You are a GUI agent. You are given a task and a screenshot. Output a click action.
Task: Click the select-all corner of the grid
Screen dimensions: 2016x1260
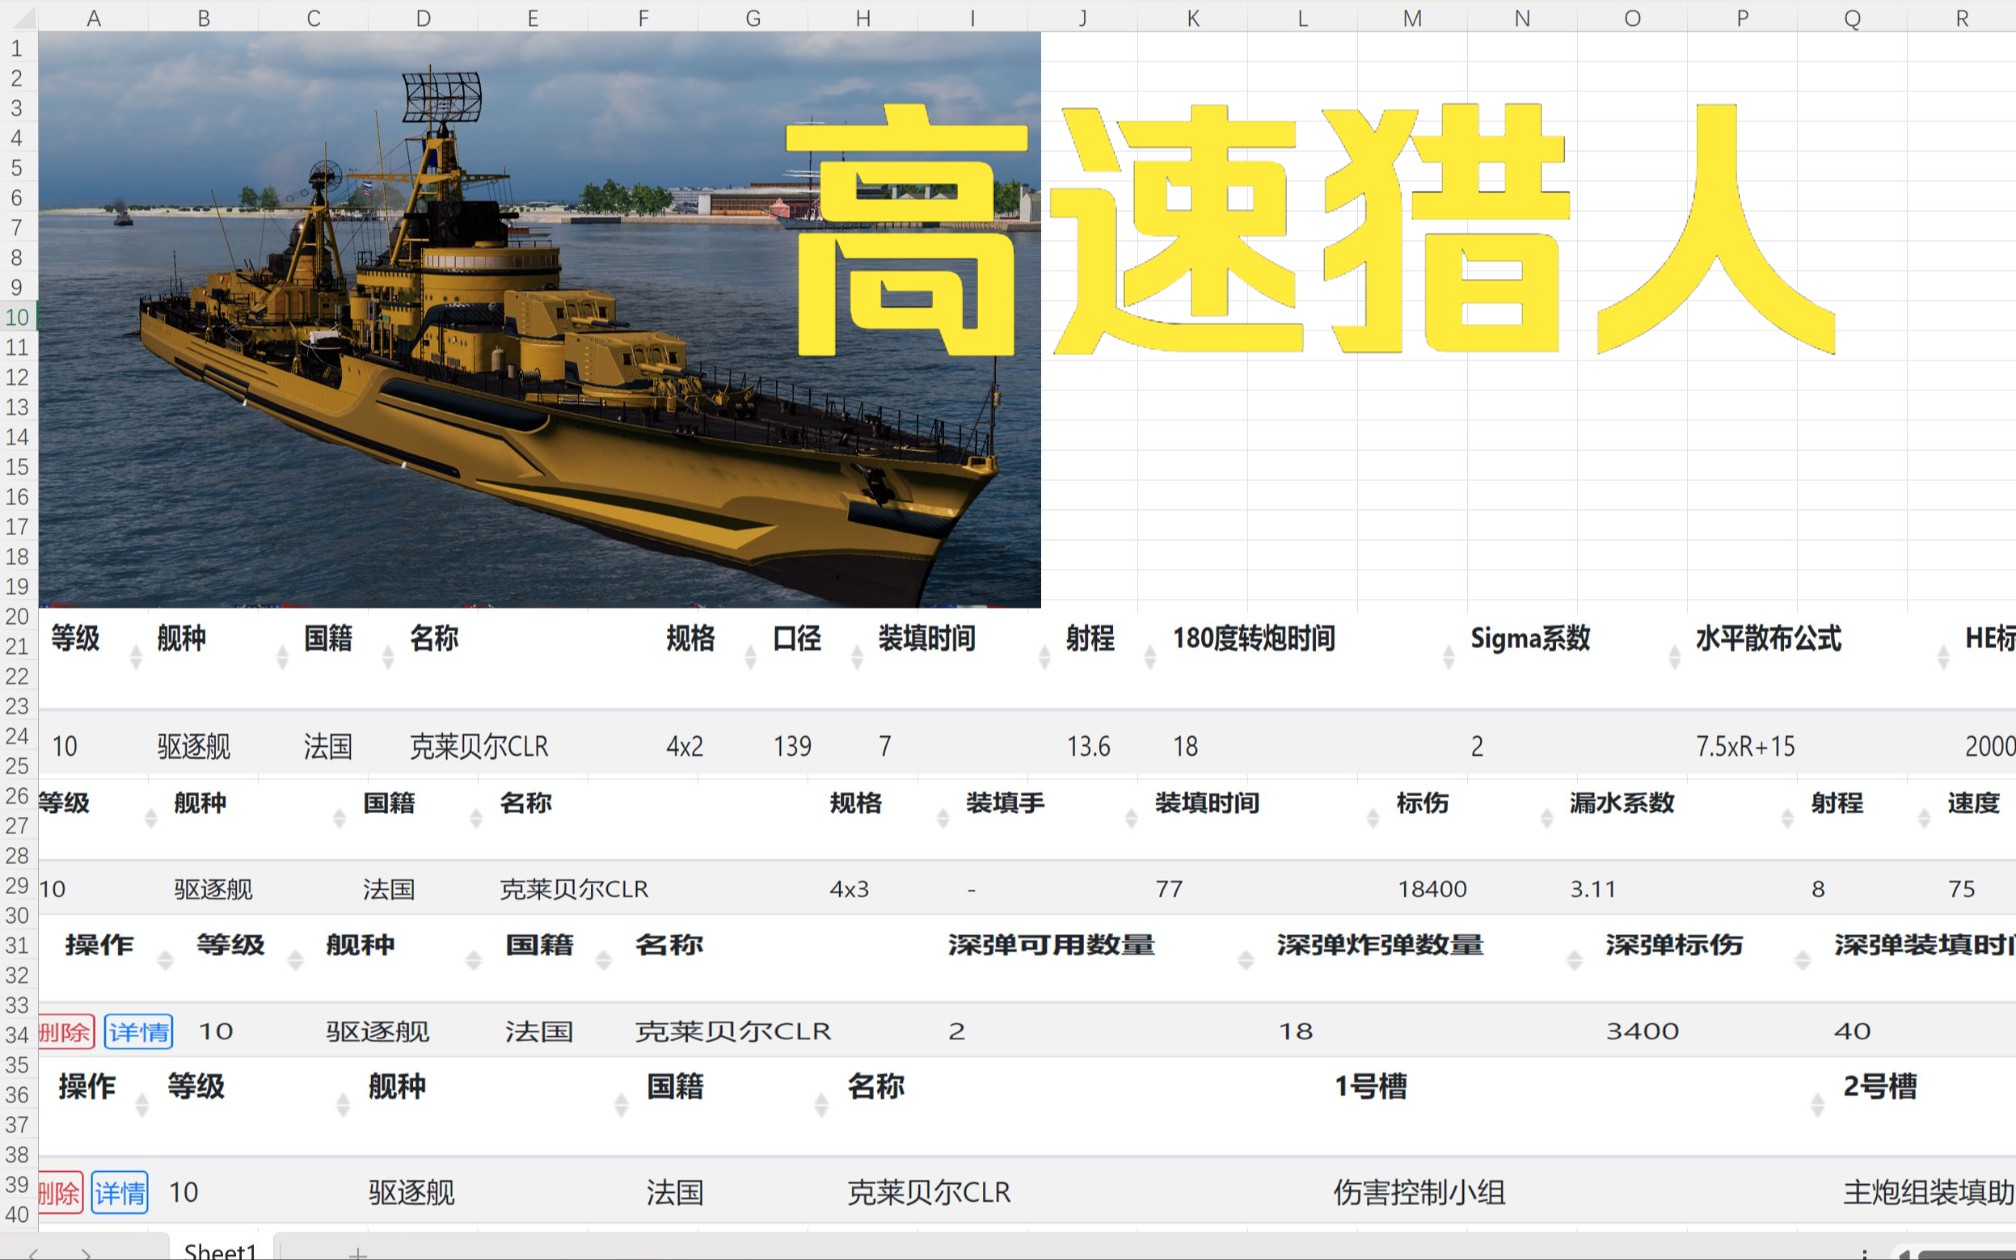18,17
